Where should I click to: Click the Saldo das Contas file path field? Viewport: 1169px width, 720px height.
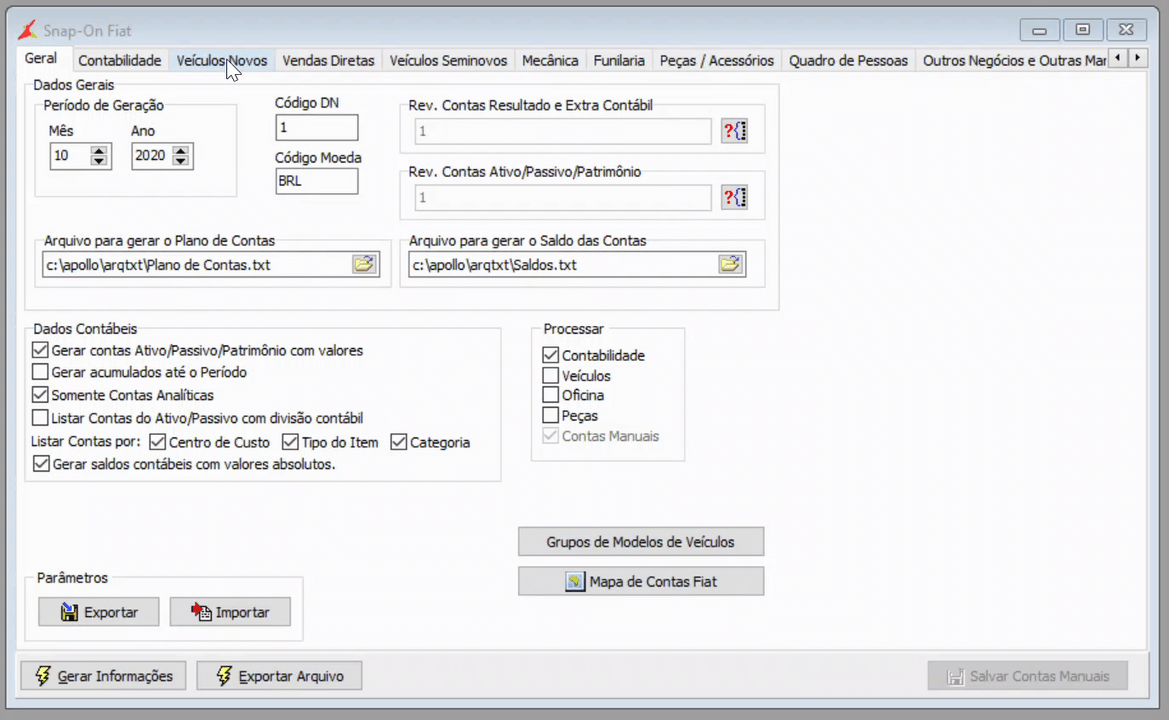tap(564, 265)
